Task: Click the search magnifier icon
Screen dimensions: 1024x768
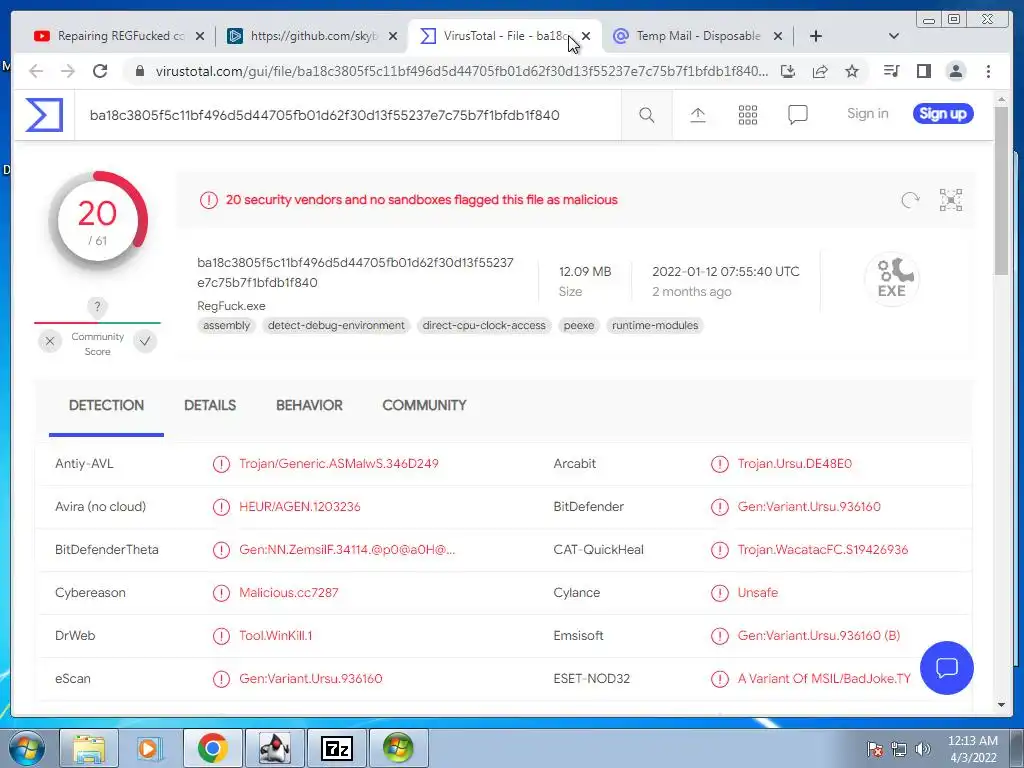Action: (x=647, y=115)
